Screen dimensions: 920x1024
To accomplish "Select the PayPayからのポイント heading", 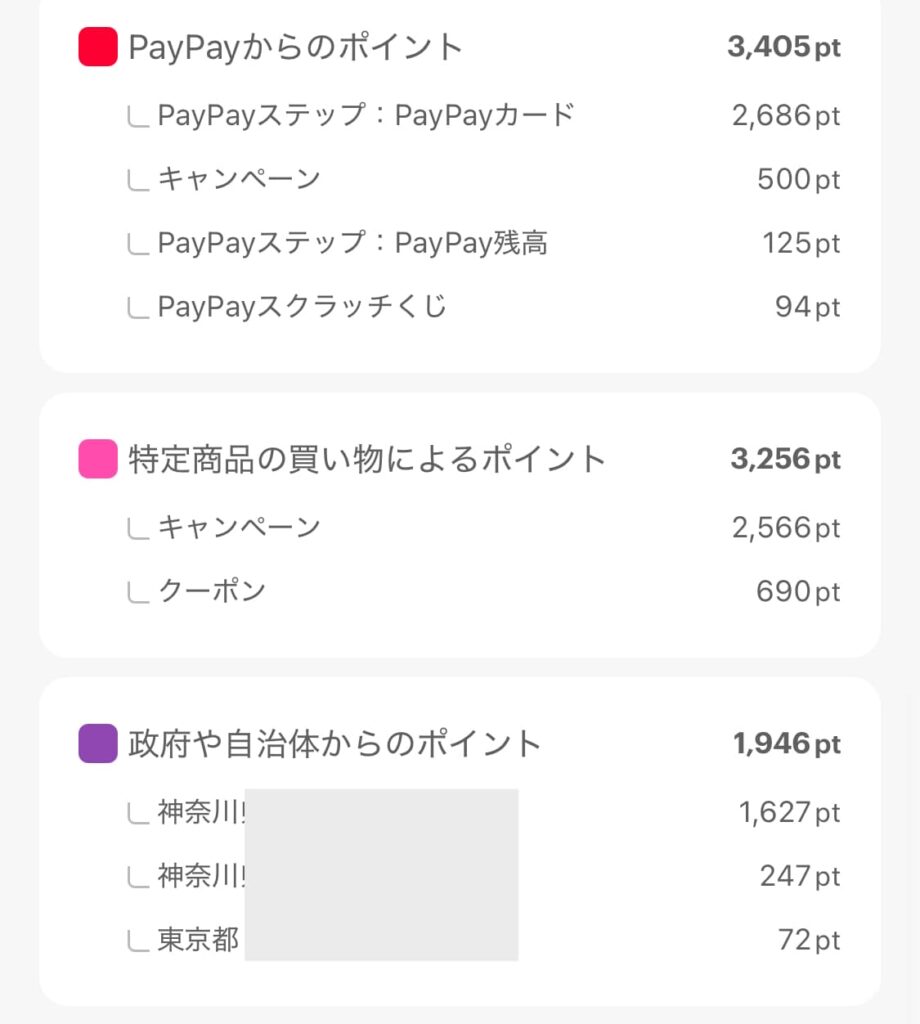I will click(x=296, y=47).
